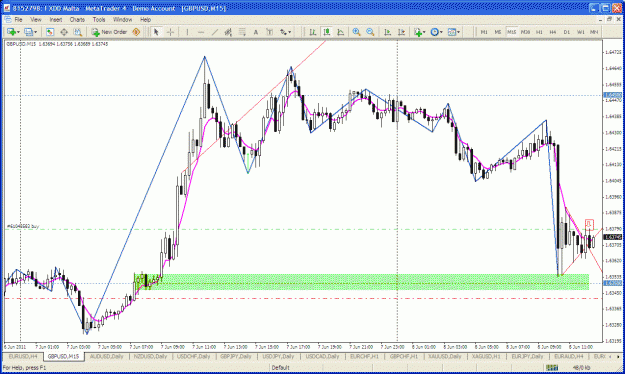Switch to the EURAUD,H4 chart tab
Viewport: 625px width, 374px height.
coord(569,356)
